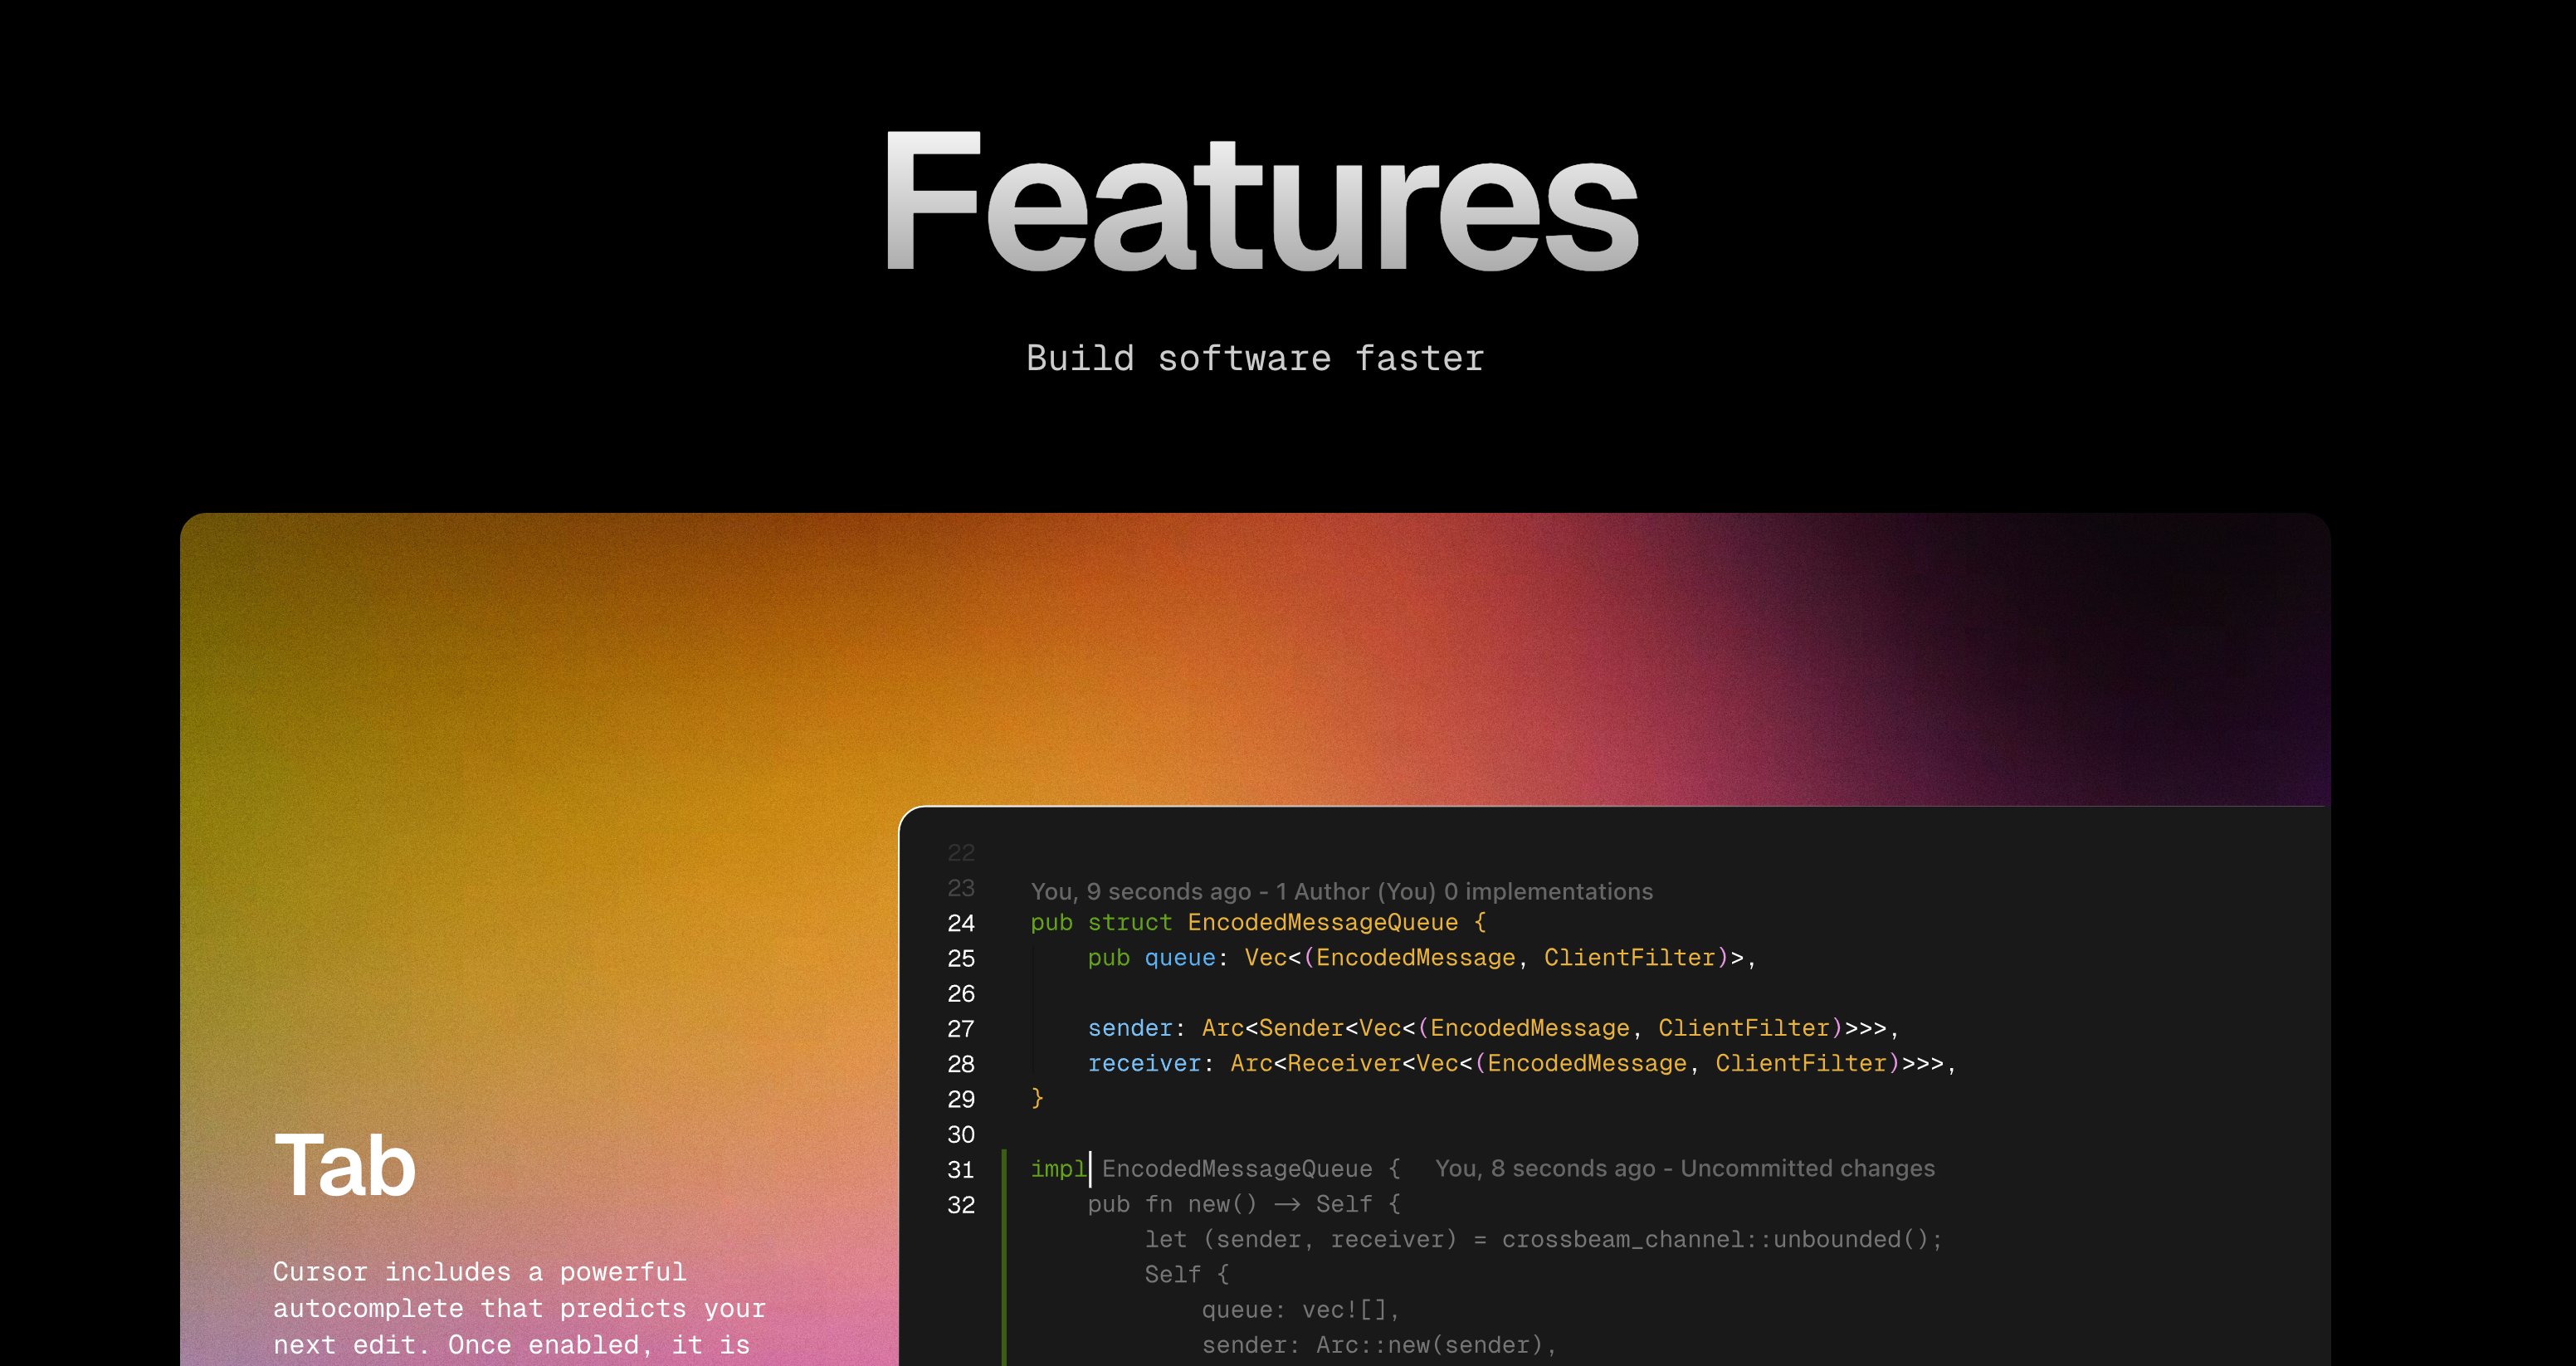Click the suggested 'queue: vec![],' line

click(1300, 1309)
